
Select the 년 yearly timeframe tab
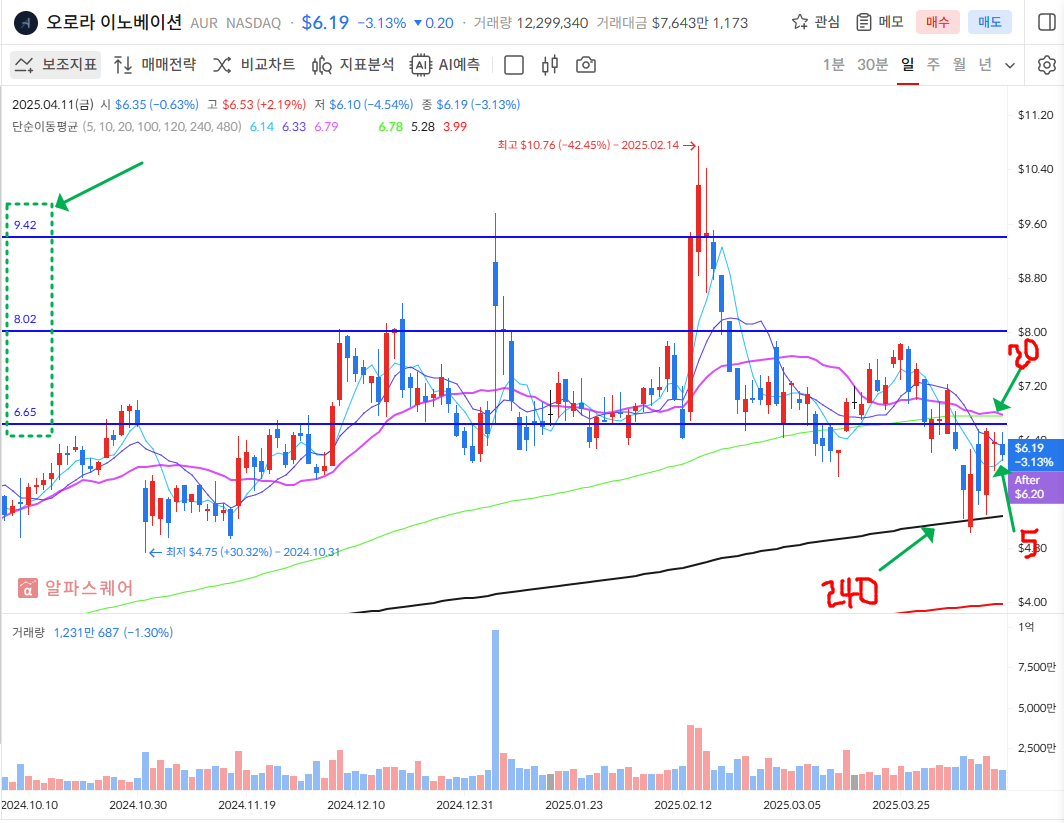(x=985, y=64)
